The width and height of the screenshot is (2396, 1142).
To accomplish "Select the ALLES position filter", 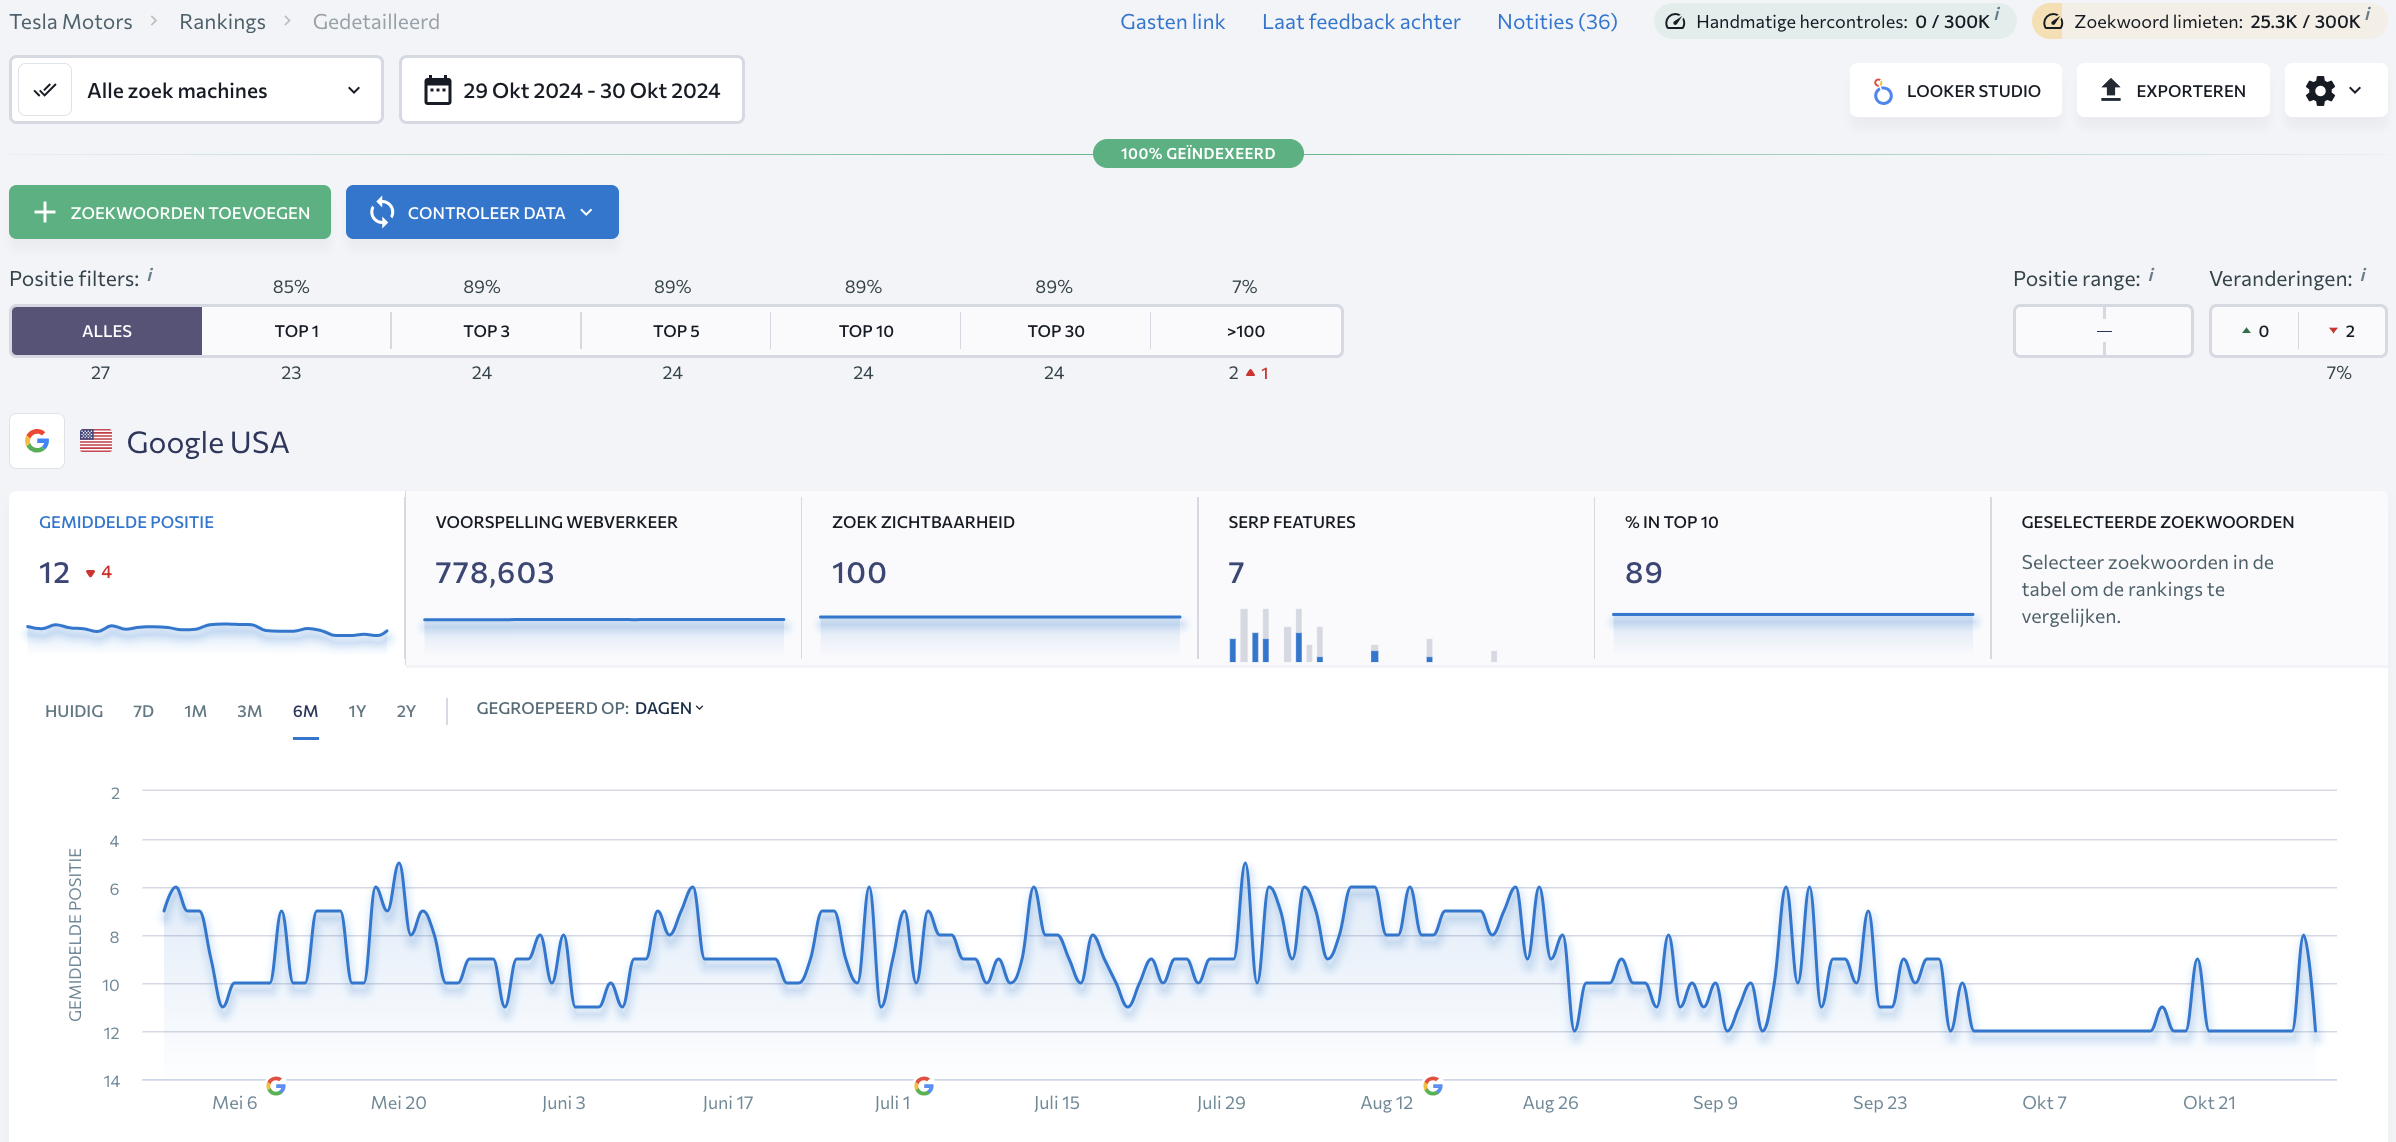I will pyautogui.click(x=107, y=331).
